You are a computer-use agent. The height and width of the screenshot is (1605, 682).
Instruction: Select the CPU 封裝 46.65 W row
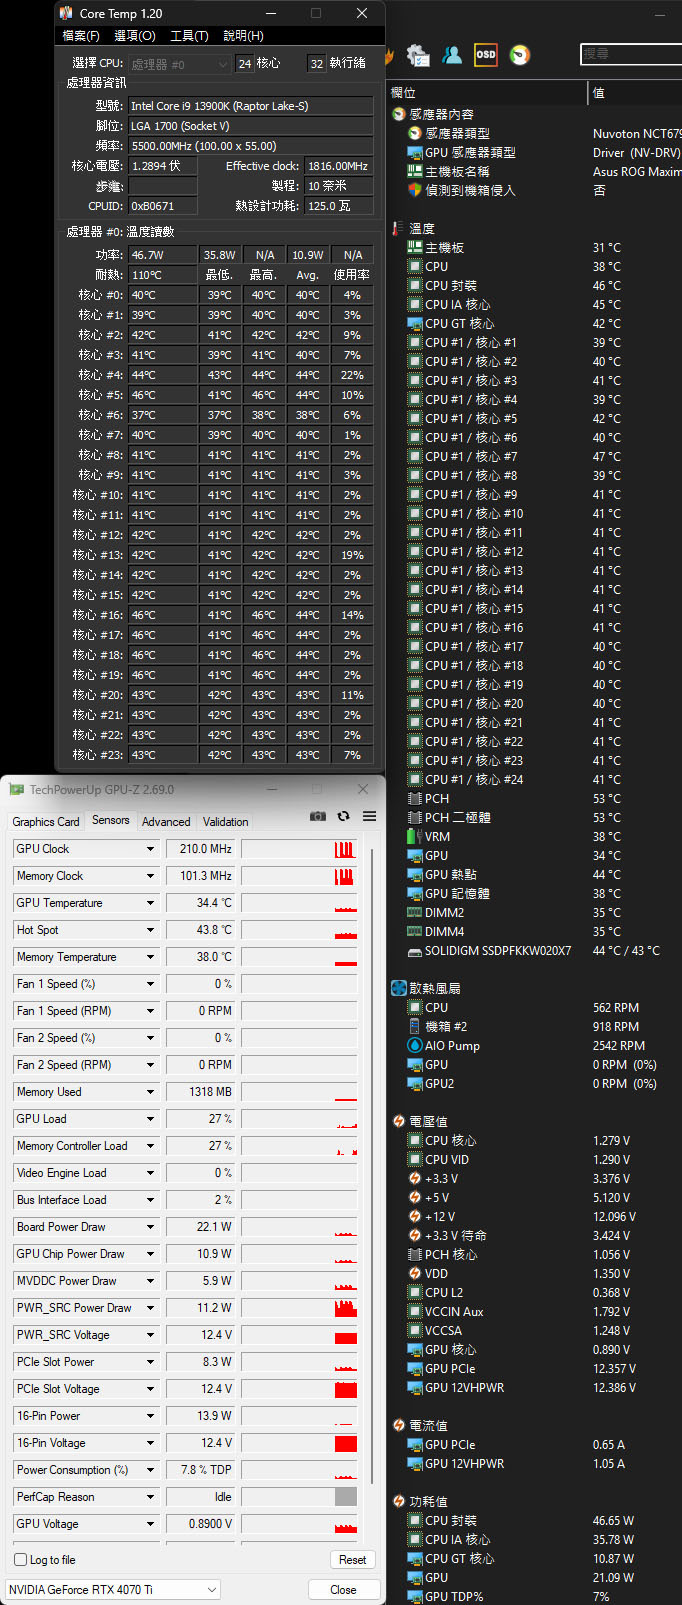click(535, 1520)
